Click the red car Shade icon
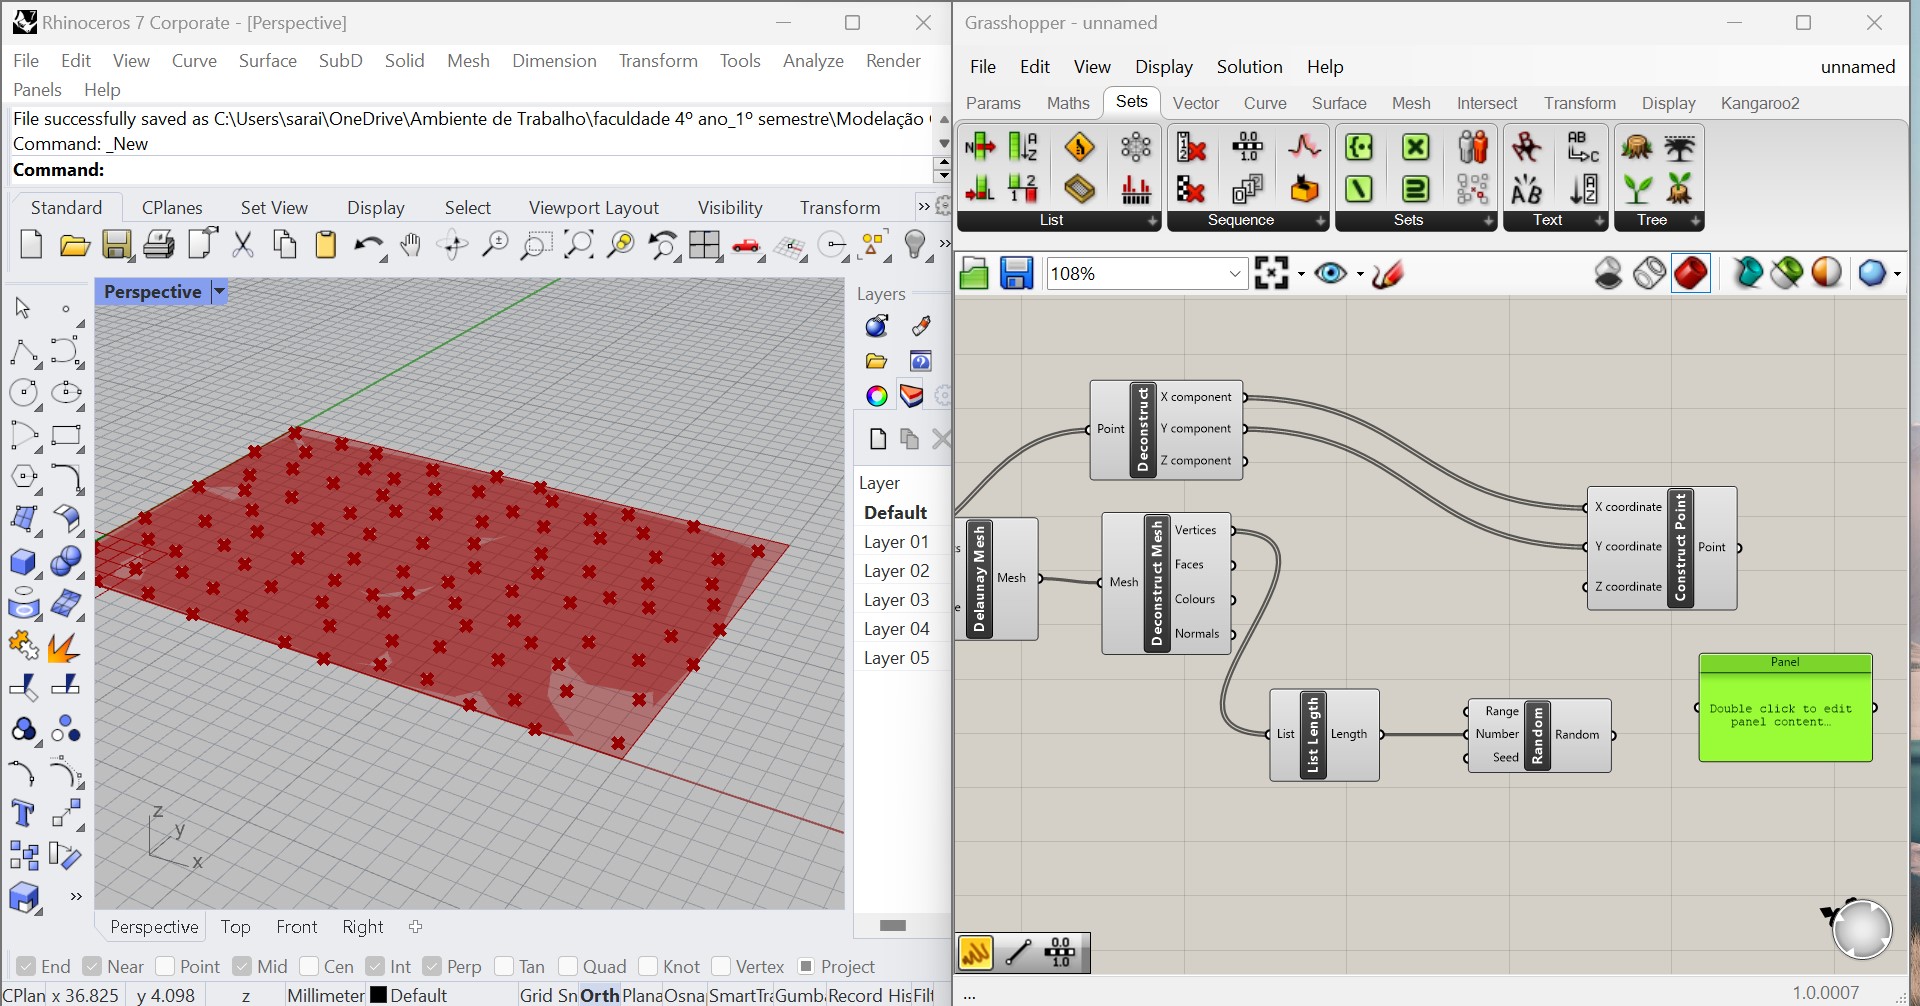 [747, 246]
